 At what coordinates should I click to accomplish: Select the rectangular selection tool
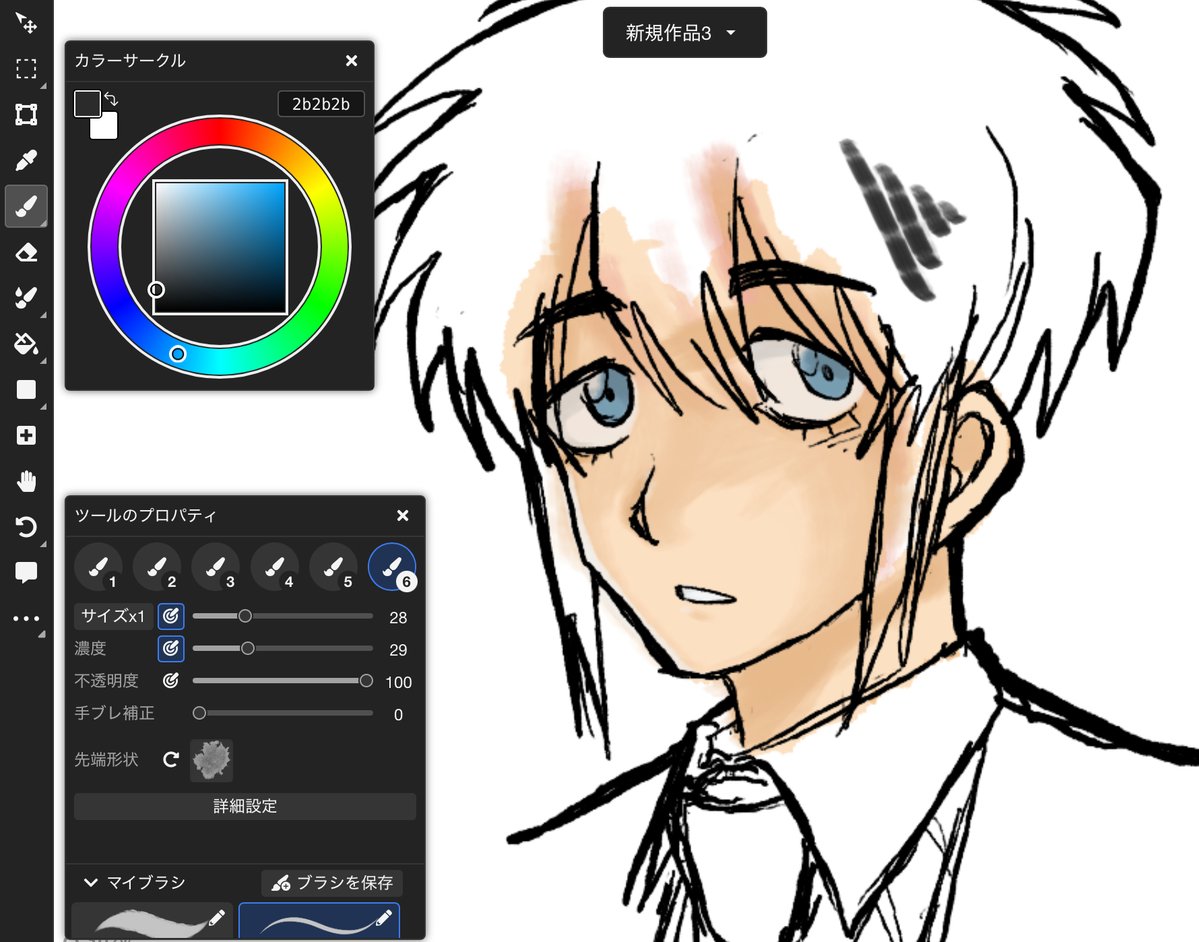click(26, 69)
